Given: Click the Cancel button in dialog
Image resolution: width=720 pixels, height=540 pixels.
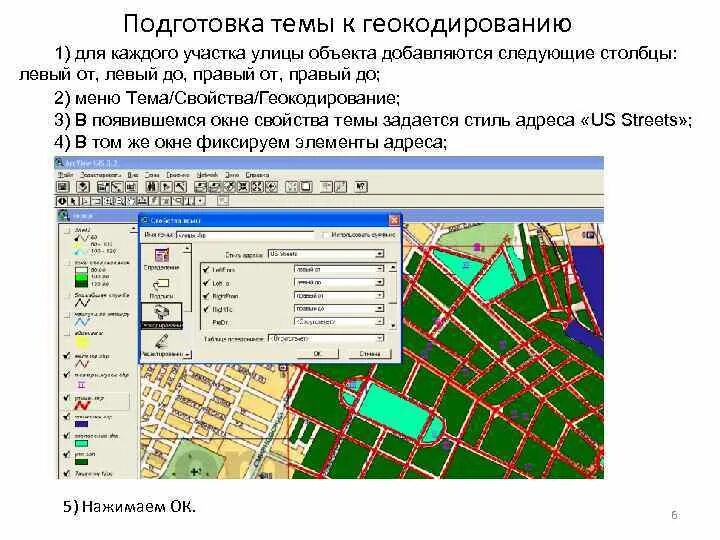Looking at the screenshot, I should [370, 354].
